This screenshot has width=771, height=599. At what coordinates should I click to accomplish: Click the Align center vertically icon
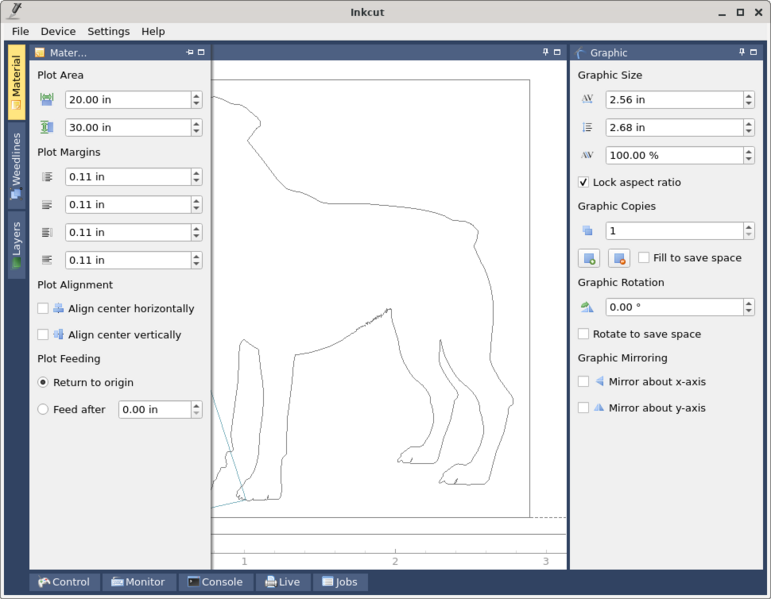pos(59,334)
